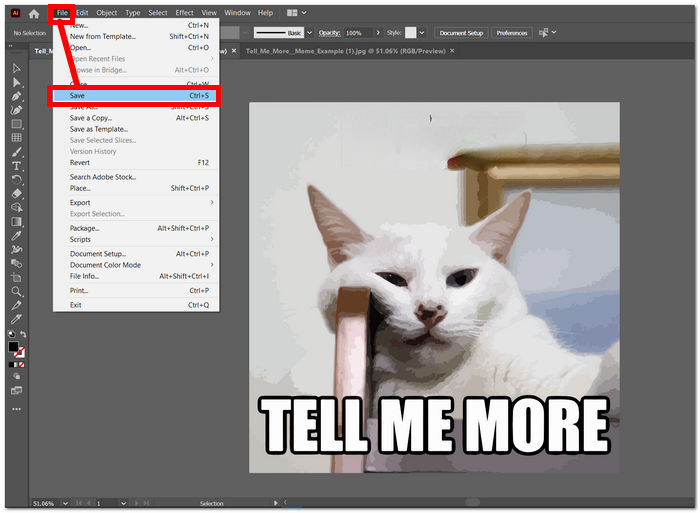Select the Eraser tool
This screenshot has height=513, width=700.
coord(17,193)
